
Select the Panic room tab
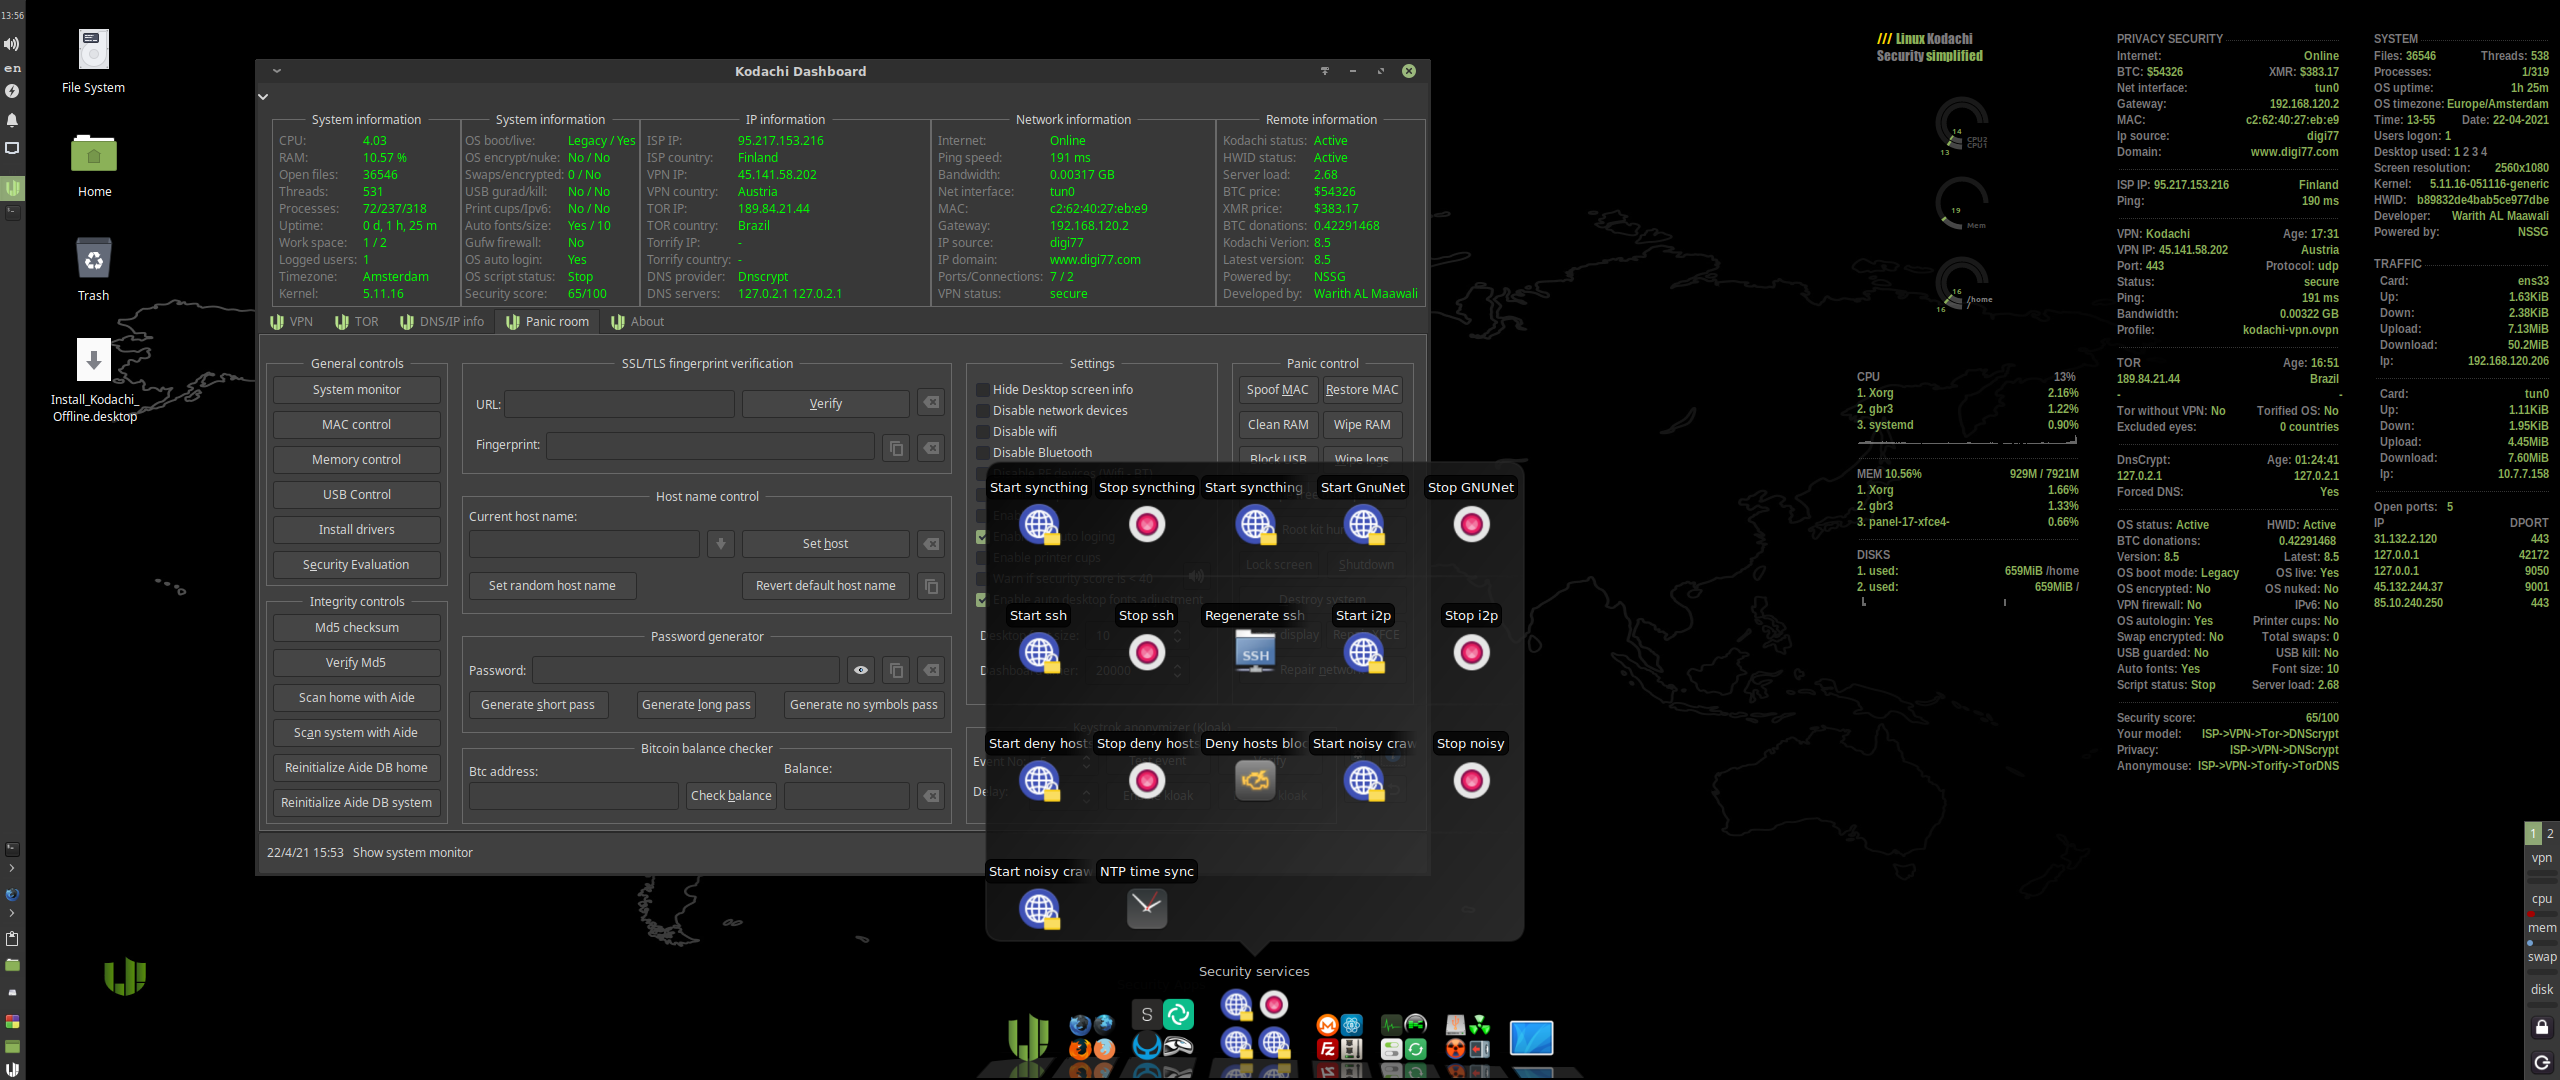click(548, 322)
